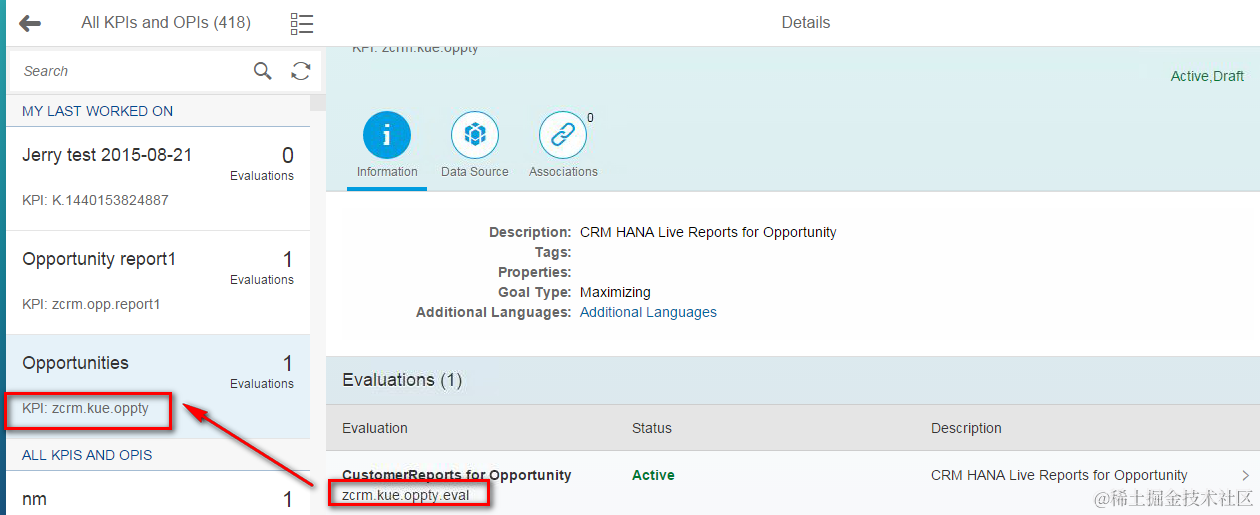
Task: Open the Associations link icon tab
Action: tap(563, 135)
